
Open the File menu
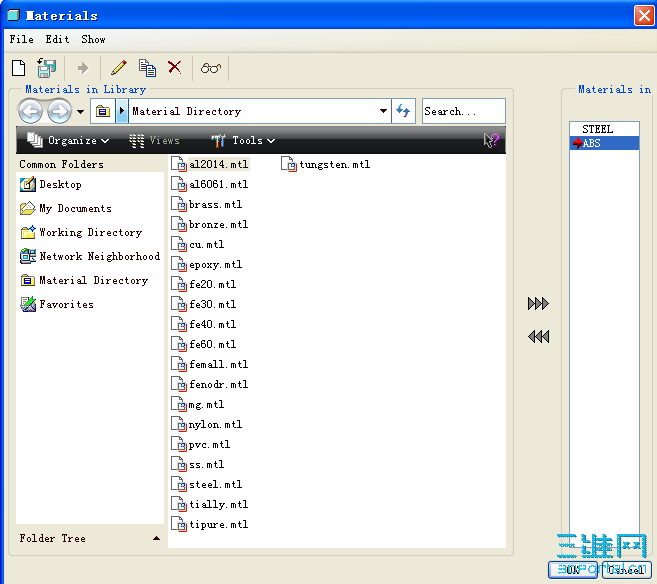coord(21,39)
